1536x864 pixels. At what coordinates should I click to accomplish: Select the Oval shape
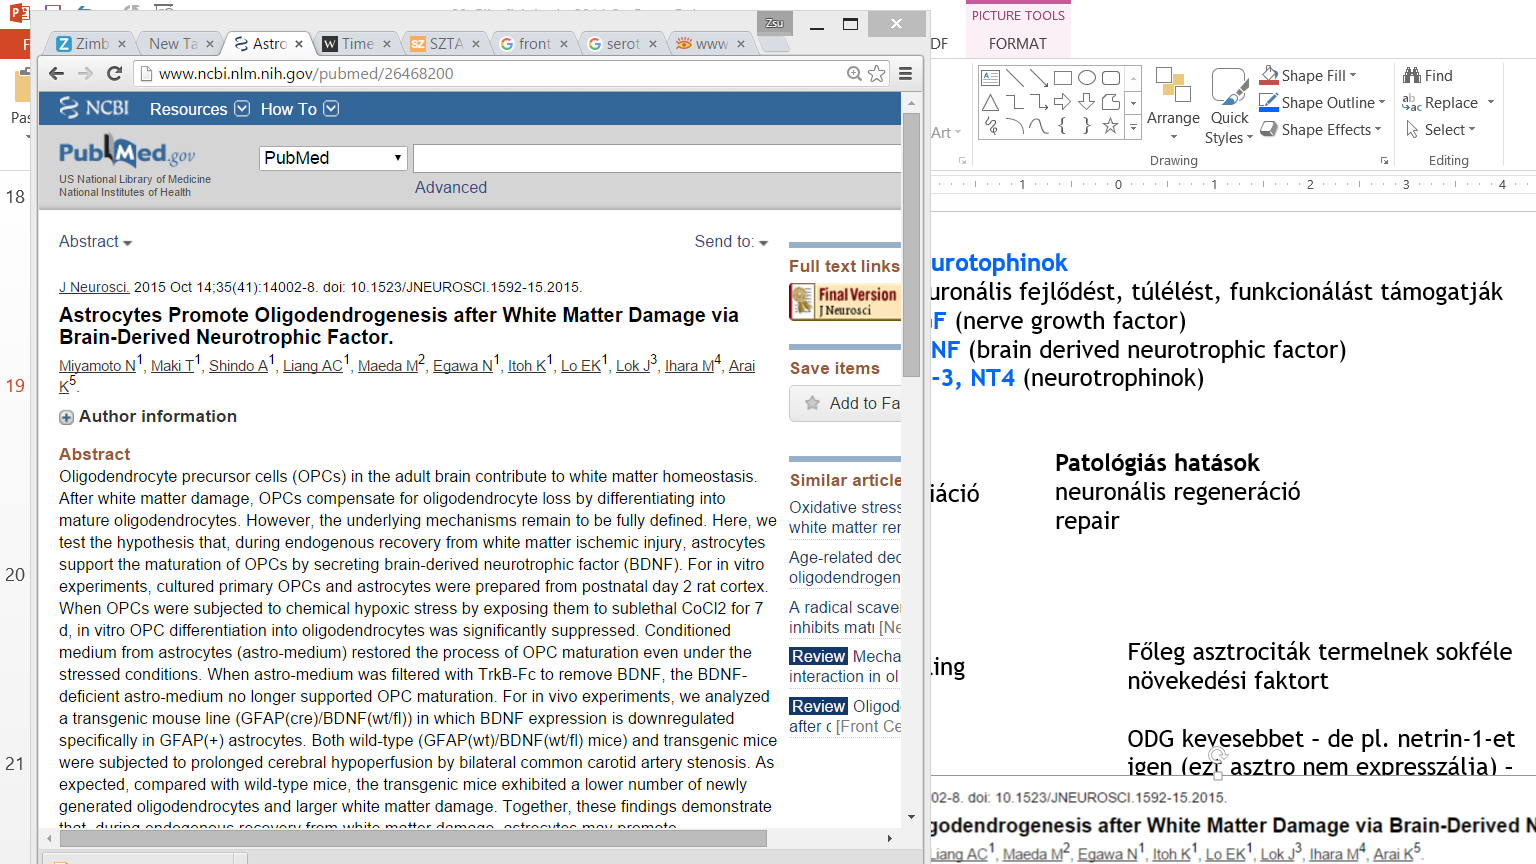(x=1086, y=78)
